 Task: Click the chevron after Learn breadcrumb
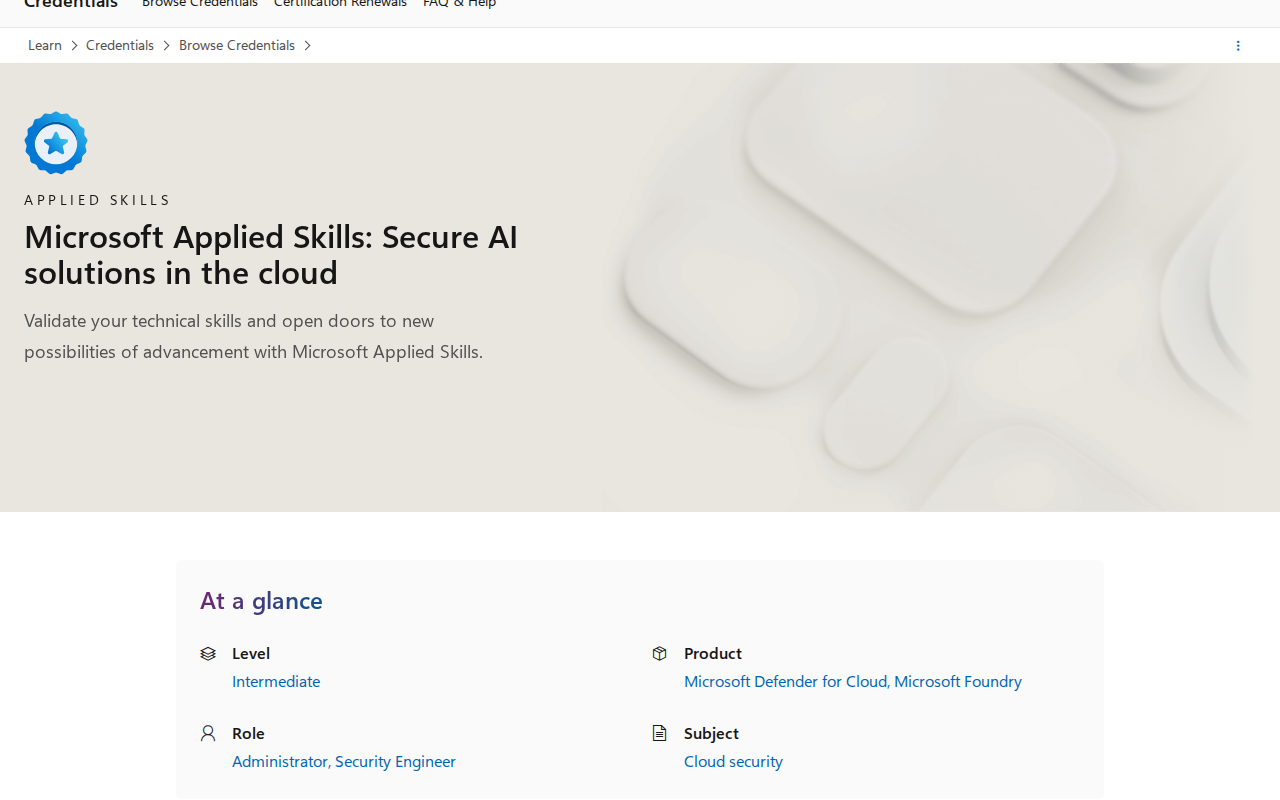(74, 46)
